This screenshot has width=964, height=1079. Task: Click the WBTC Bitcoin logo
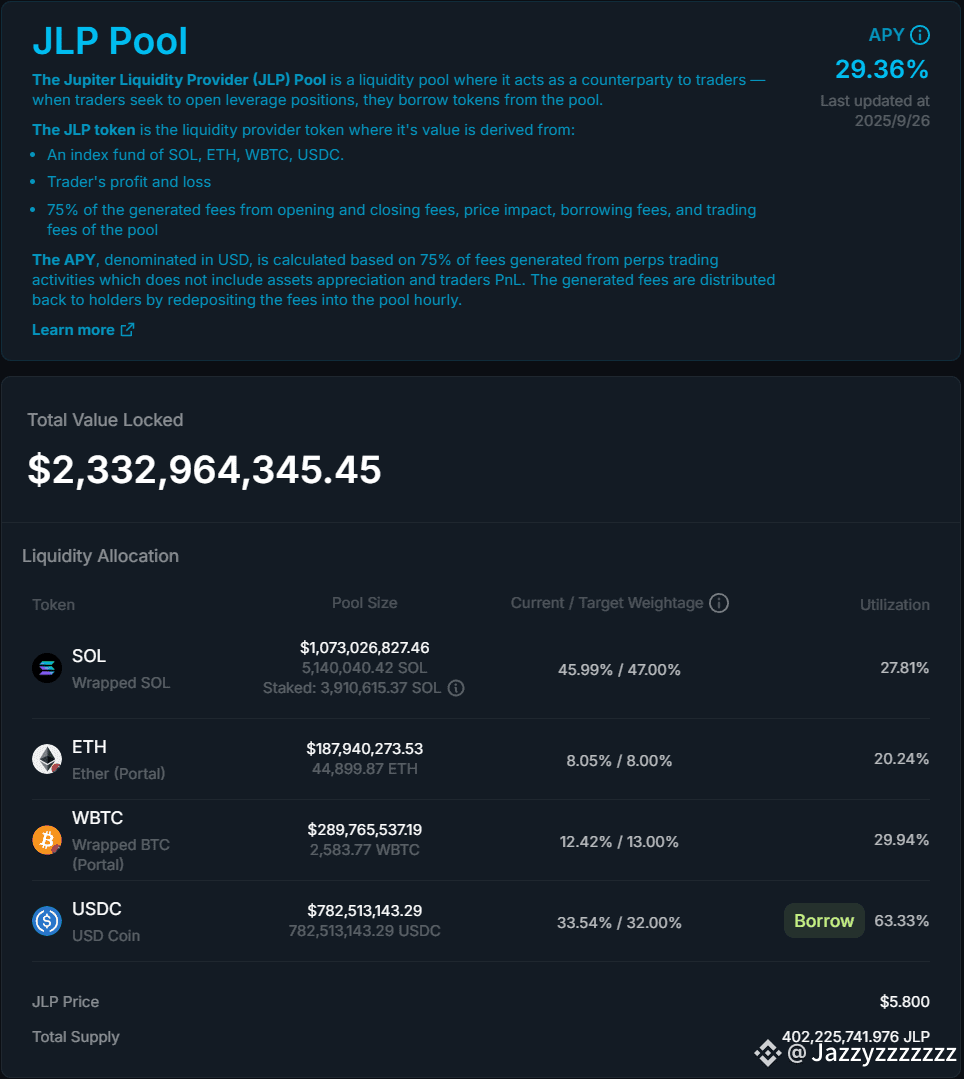pyautogui.click(x=47, y=840)
